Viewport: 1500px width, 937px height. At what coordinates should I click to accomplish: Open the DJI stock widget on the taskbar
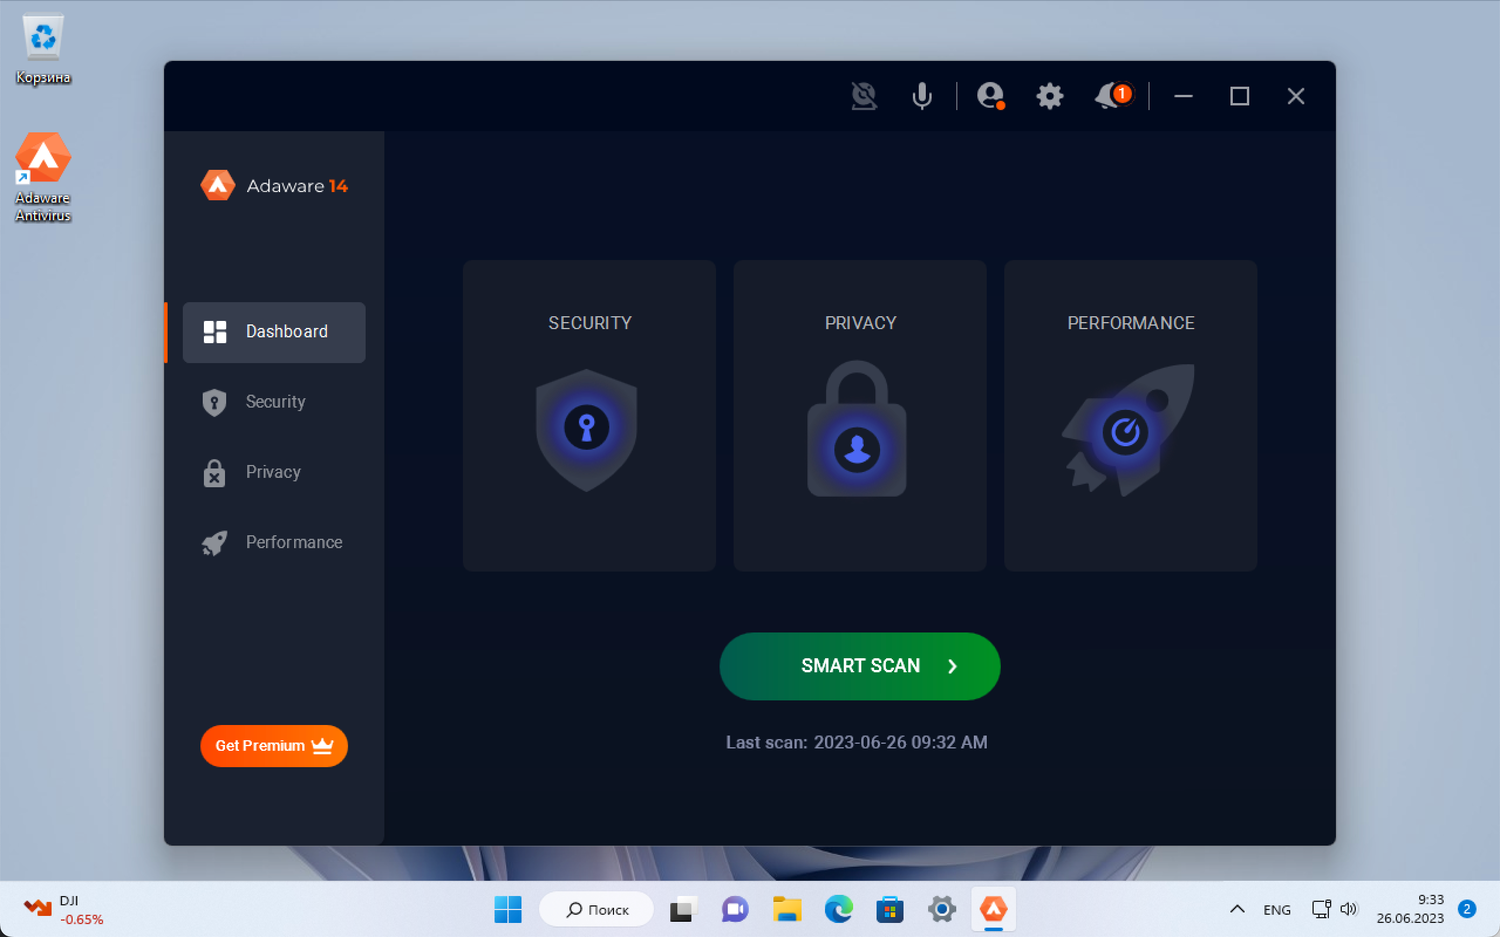point(64,909)
